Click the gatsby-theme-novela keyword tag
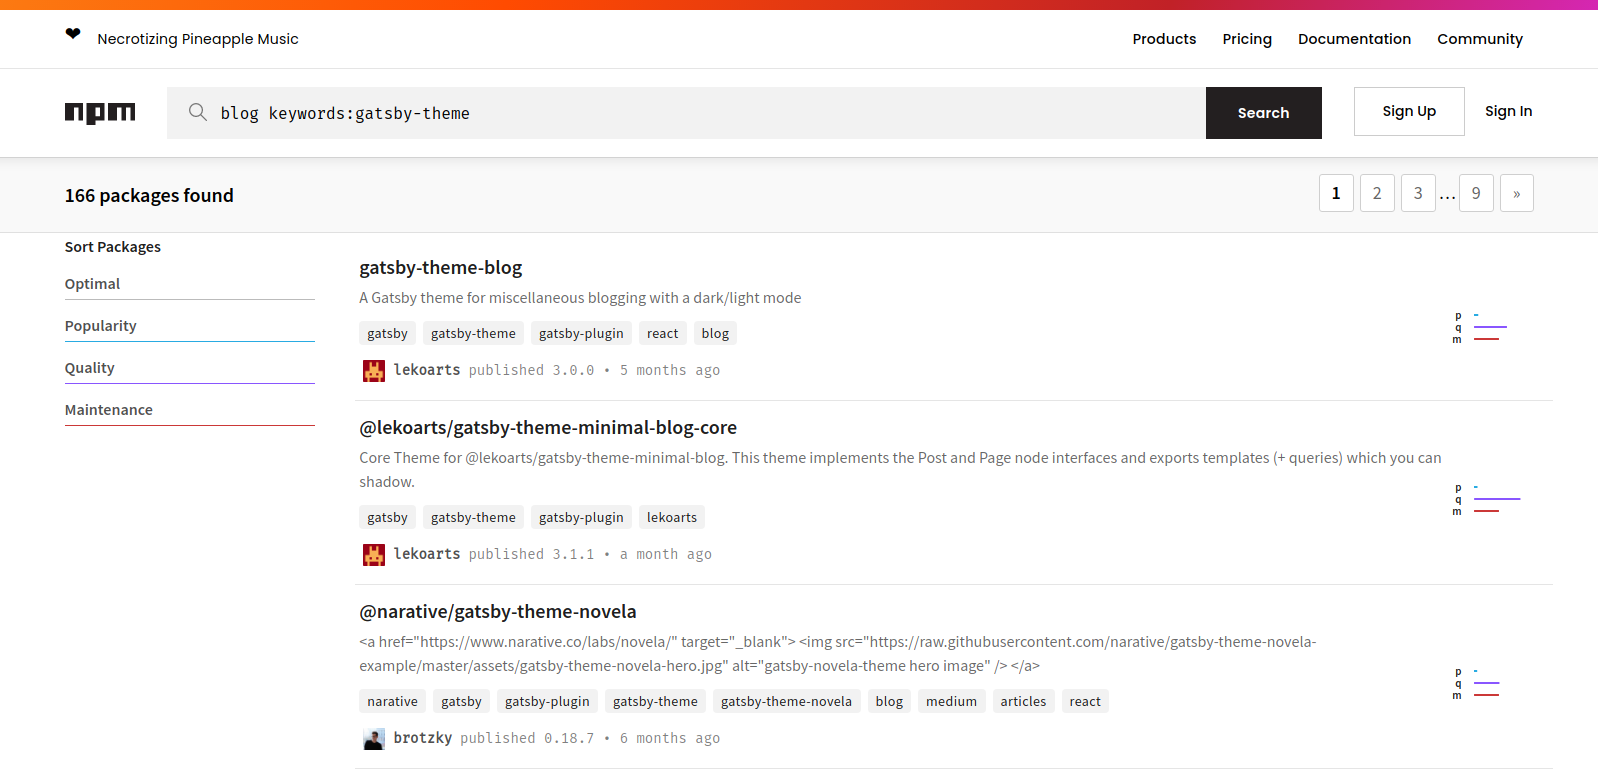The height and width of the screenshot is (784, 1598). 786,702
